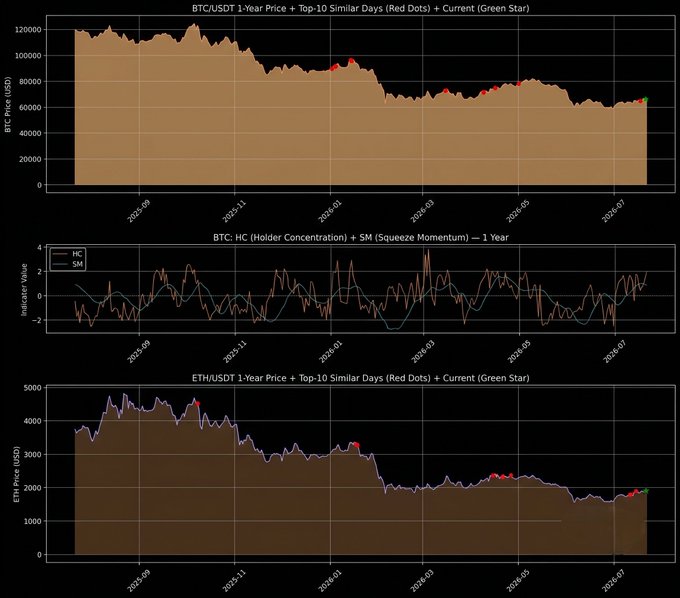The height and width of the screenshot is (598, 680).
Task: Click the −2 tick on the indicator axis
Action: 37,320
